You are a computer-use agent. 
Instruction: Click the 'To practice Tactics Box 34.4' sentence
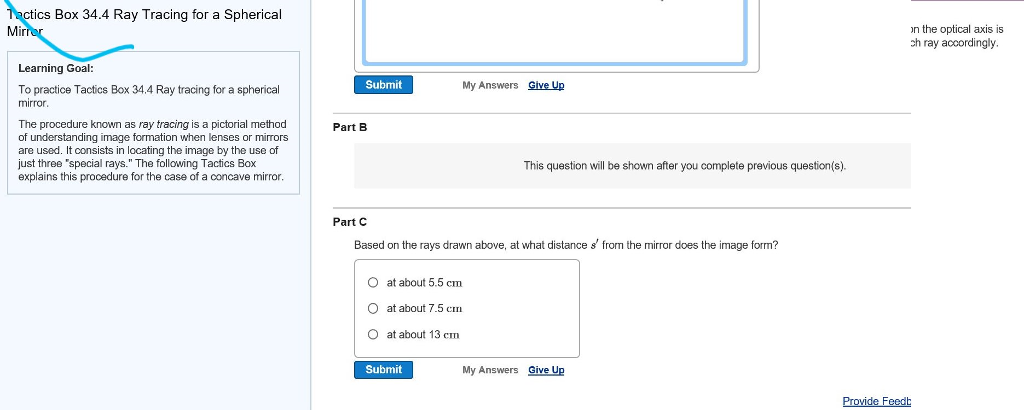pos(148,96)
